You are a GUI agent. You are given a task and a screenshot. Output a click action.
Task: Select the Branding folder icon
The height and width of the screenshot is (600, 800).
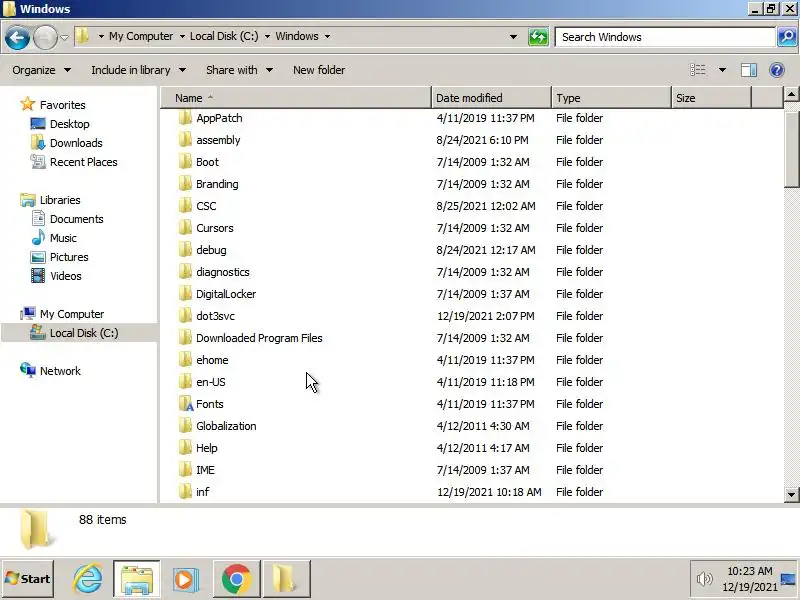click(x=185, y=184)
